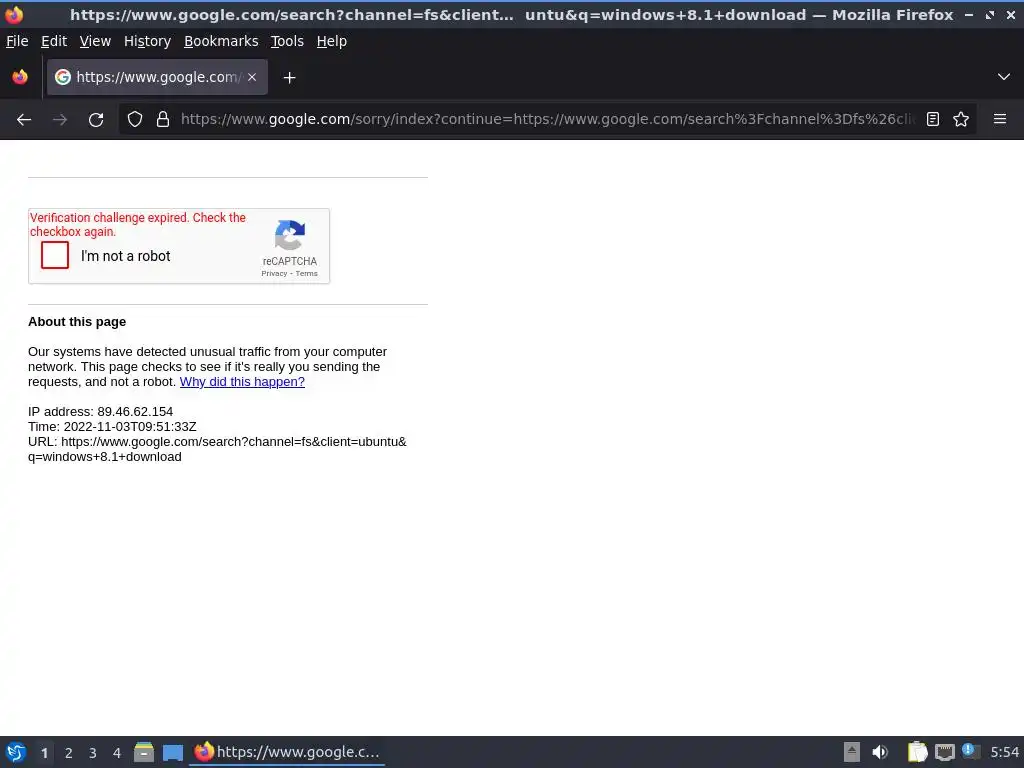Viewport: 1024px width, 768px height.
Task: Select the google.com browser tab
Action: tap(157, 77)
